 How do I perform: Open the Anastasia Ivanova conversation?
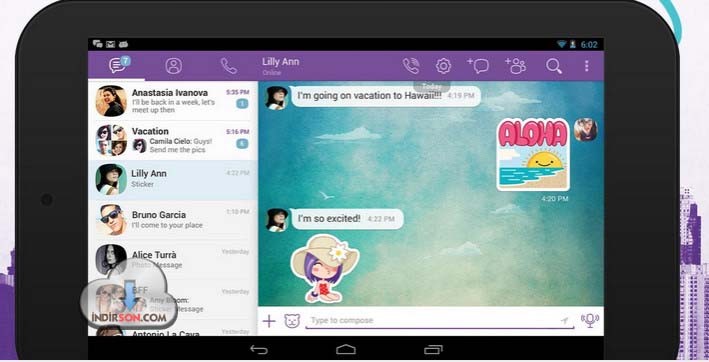pyautogui.click(x=173, y=101)
